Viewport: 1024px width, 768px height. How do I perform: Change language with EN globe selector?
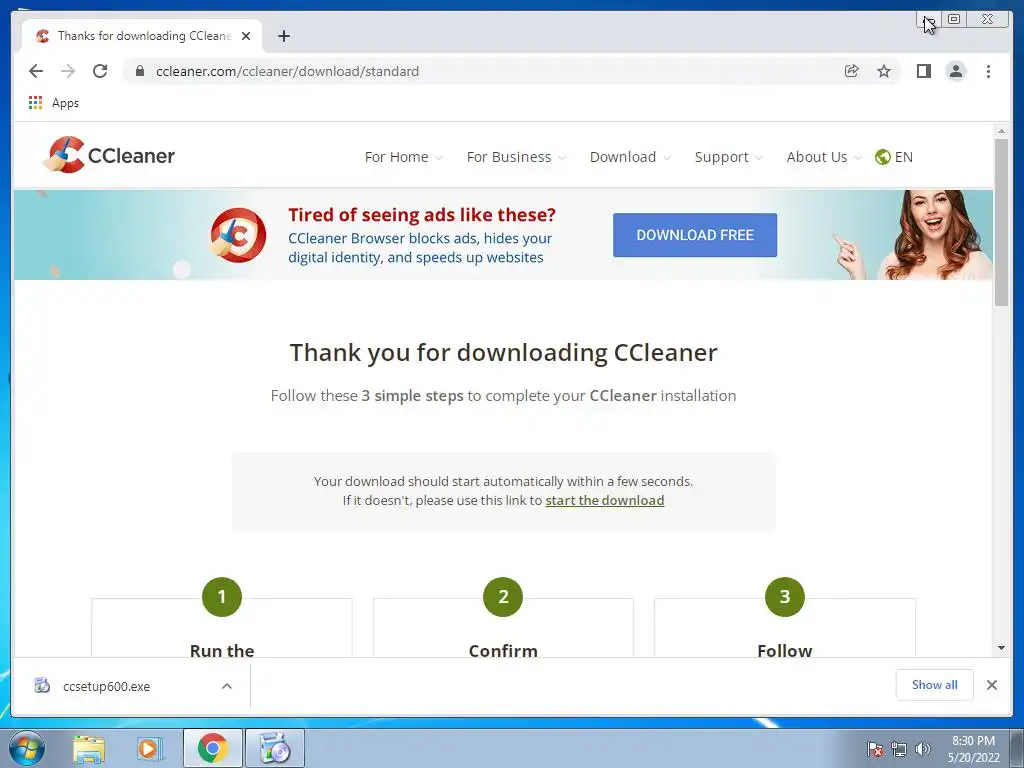[894, 157]
